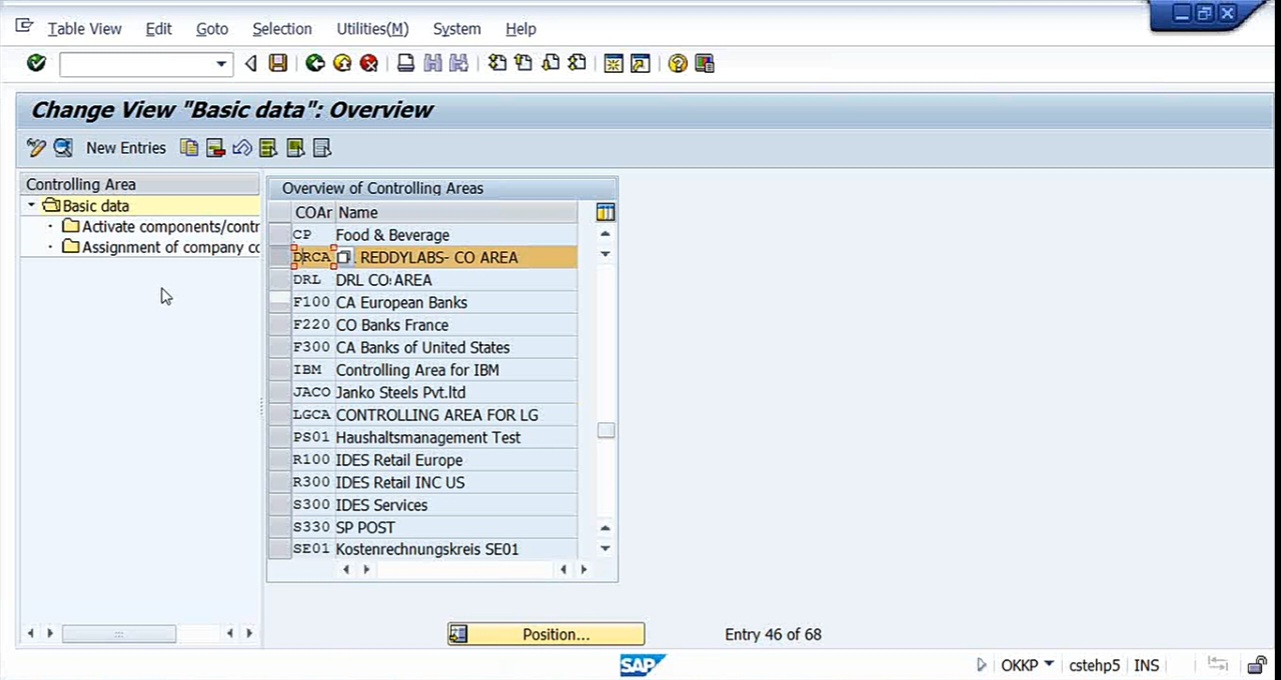The width and height of the screenshot is (1281, 680).
Task: Click the Name column header
Action: tap(456, 212)
